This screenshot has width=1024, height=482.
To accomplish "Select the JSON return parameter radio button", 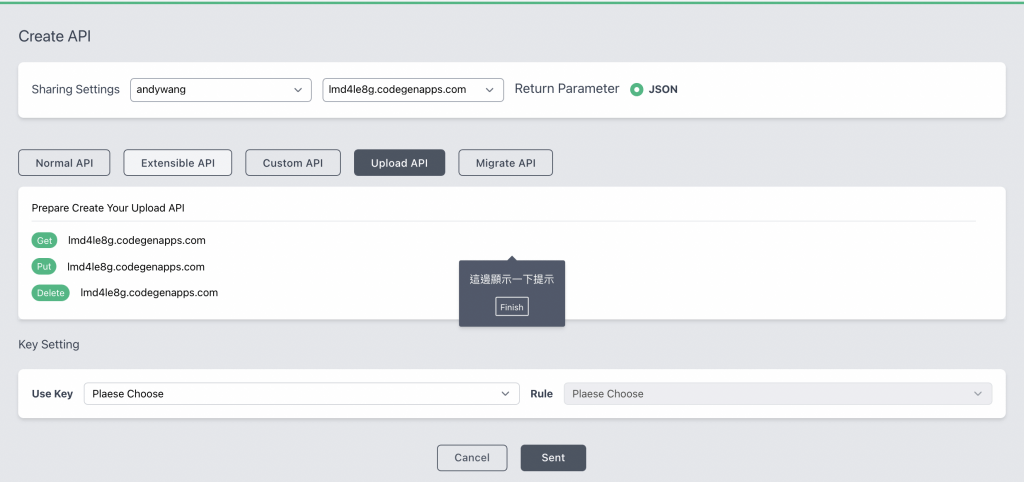I will pos(637,89).
